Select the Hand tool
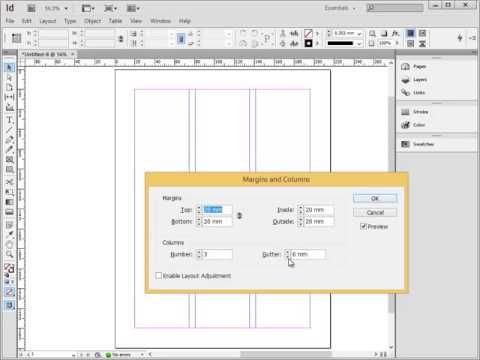Screen dimensions: 480x360 pos(9,245)
